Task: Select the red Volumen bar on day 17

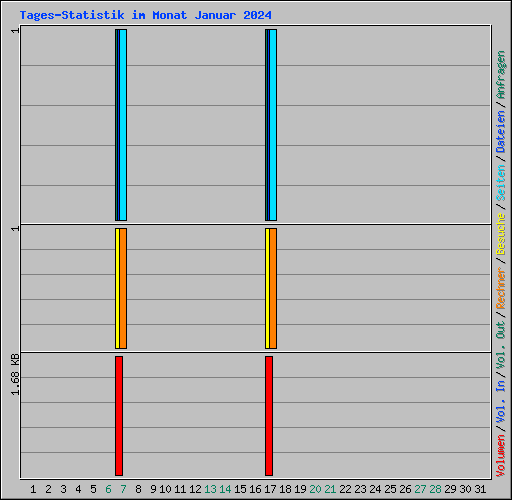Action: click(x=269, y=416)
